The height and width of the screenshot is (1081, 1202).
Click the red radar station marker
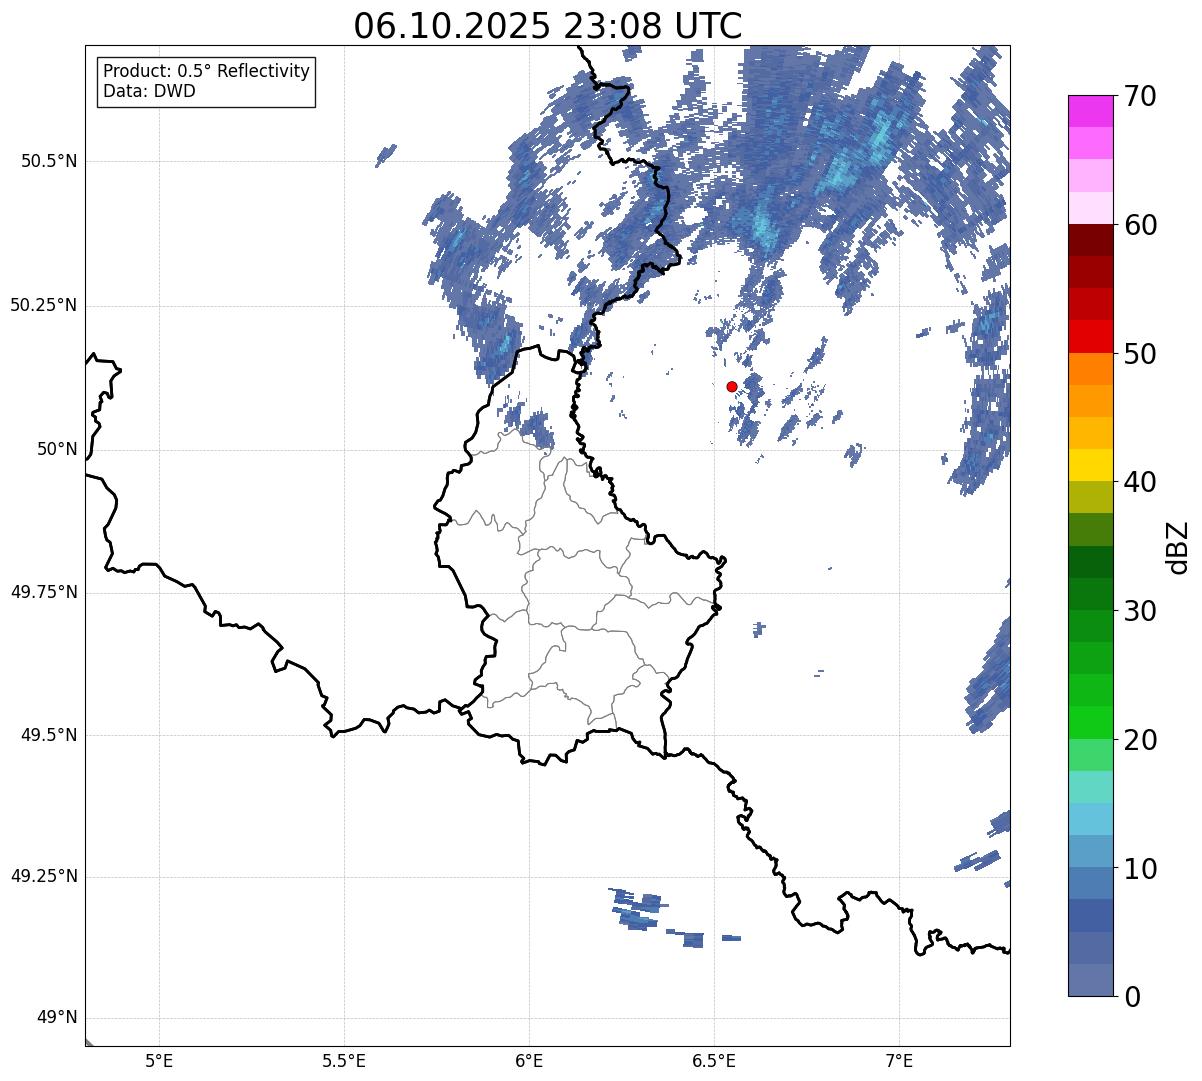pyautogui.click(x=732, y=386)
